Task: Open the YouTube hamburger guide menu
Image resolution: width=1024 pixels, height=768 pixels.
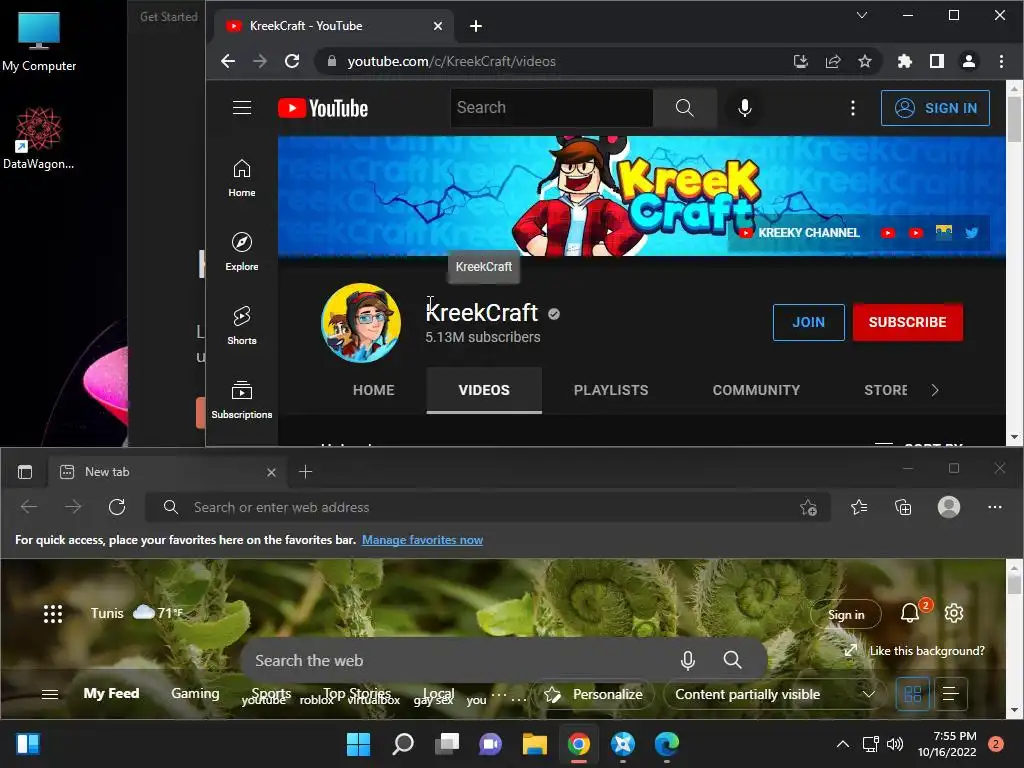Action: (x=242, y=108)
